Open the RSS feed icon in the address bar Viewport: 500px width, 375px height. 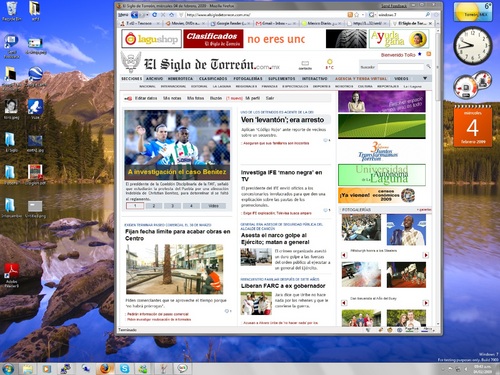pyautogui.click(x=350, y=15)
